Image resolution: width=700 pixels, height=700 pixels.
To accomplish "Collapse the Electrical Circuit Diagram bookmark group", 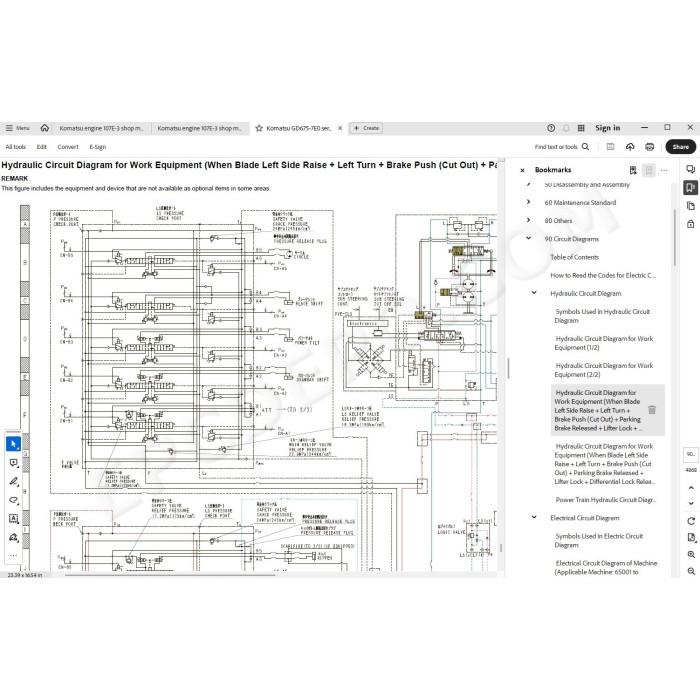I will (534, 517).
